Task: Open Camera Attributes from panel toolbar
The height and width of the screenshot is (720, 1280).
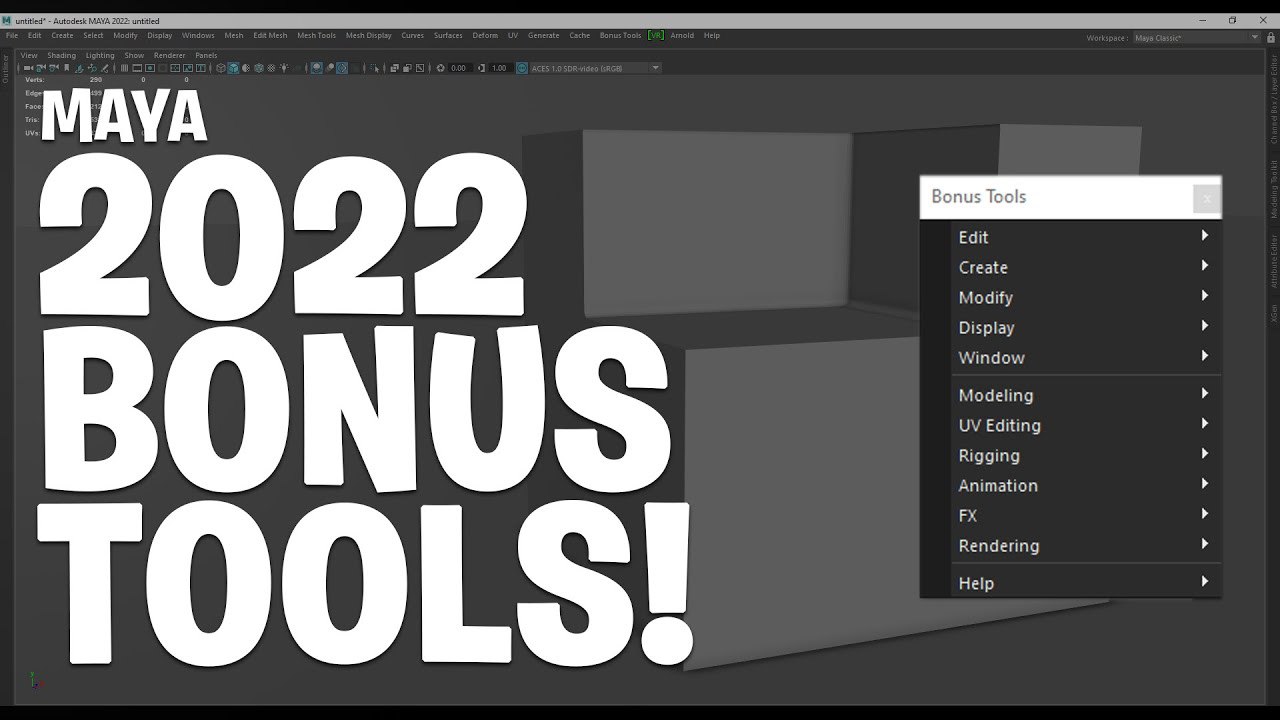Action: (x=54, y=68)
